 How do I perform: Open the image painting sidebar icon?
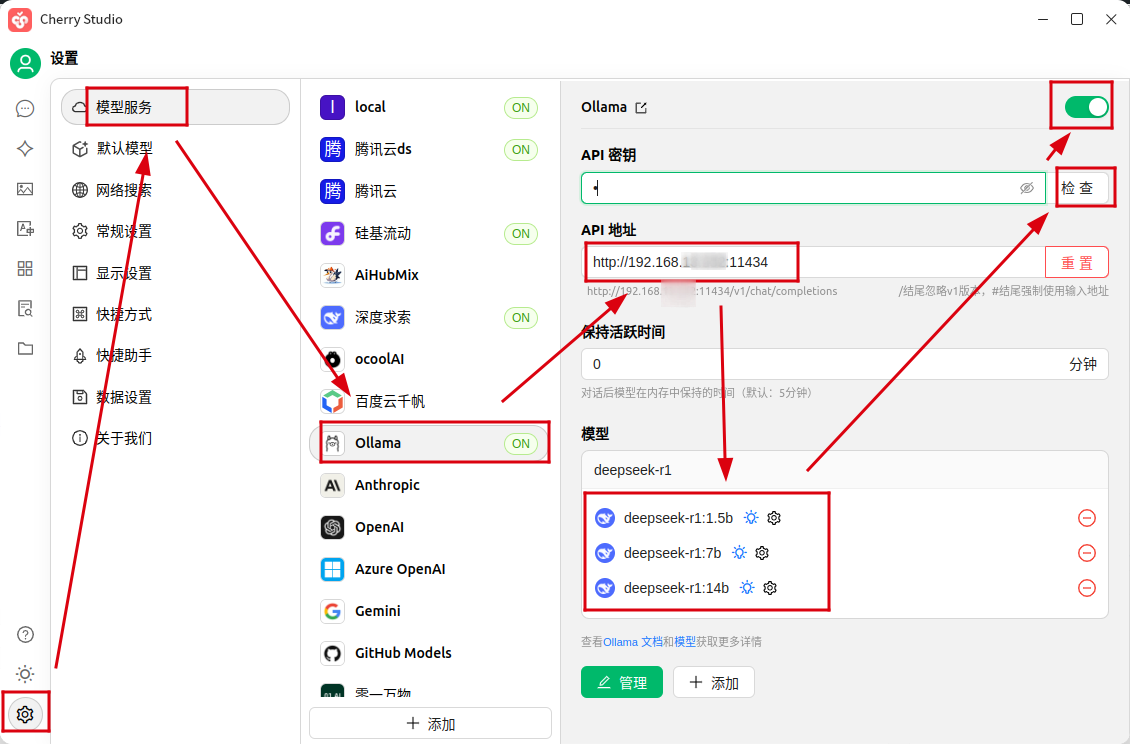tap(25, 189)
